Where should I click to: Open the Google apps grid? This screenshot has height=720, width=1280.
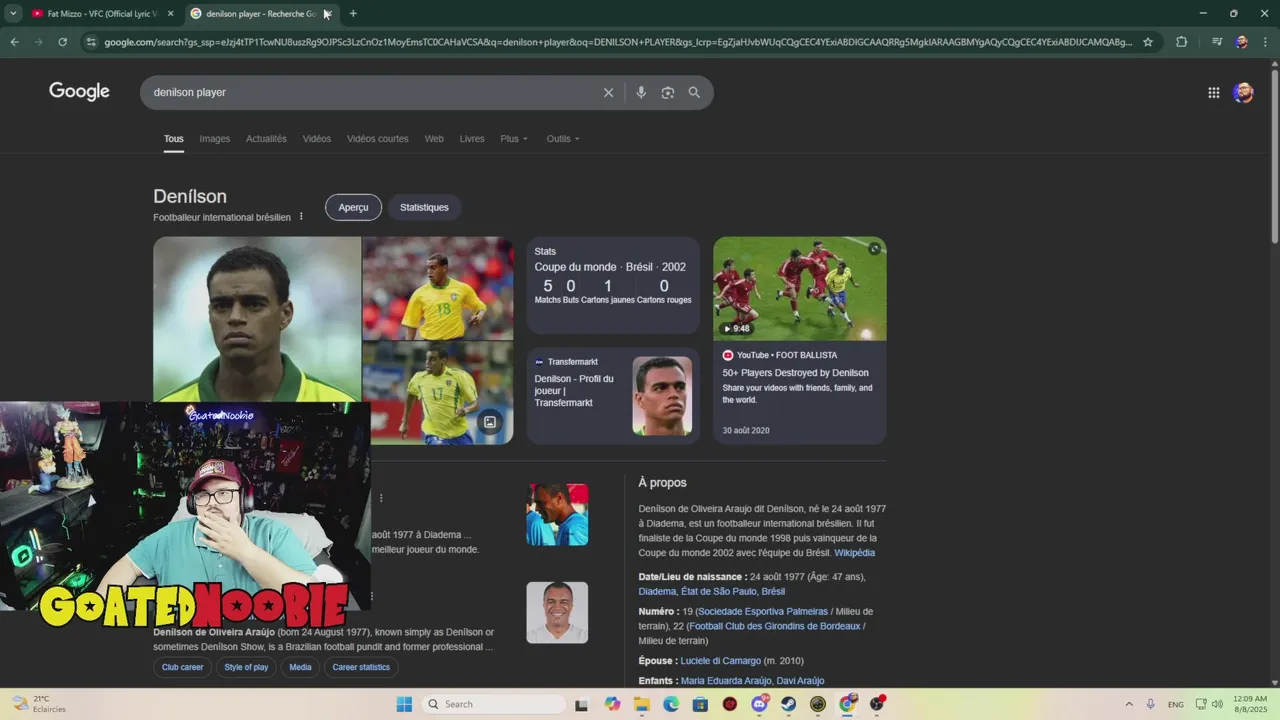(1213, 92)
